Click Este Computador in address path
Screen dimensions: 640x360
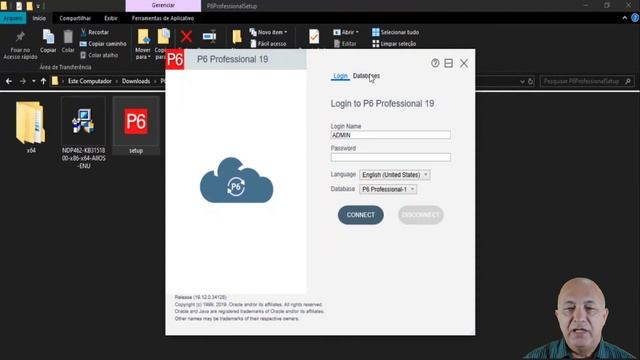(x=90, y=81)
